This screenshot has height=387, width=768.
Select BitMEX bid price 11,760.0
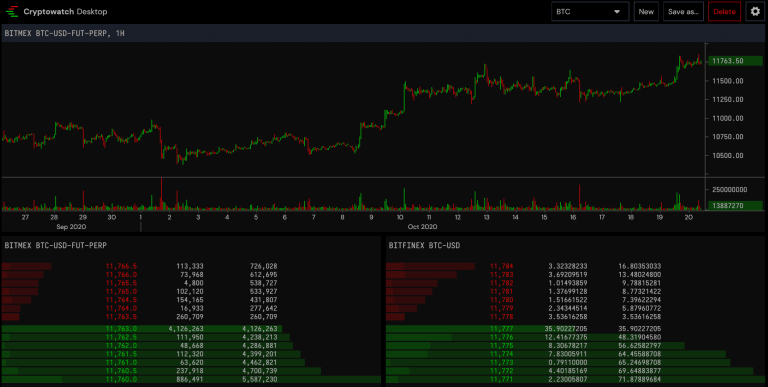(121, 379)
